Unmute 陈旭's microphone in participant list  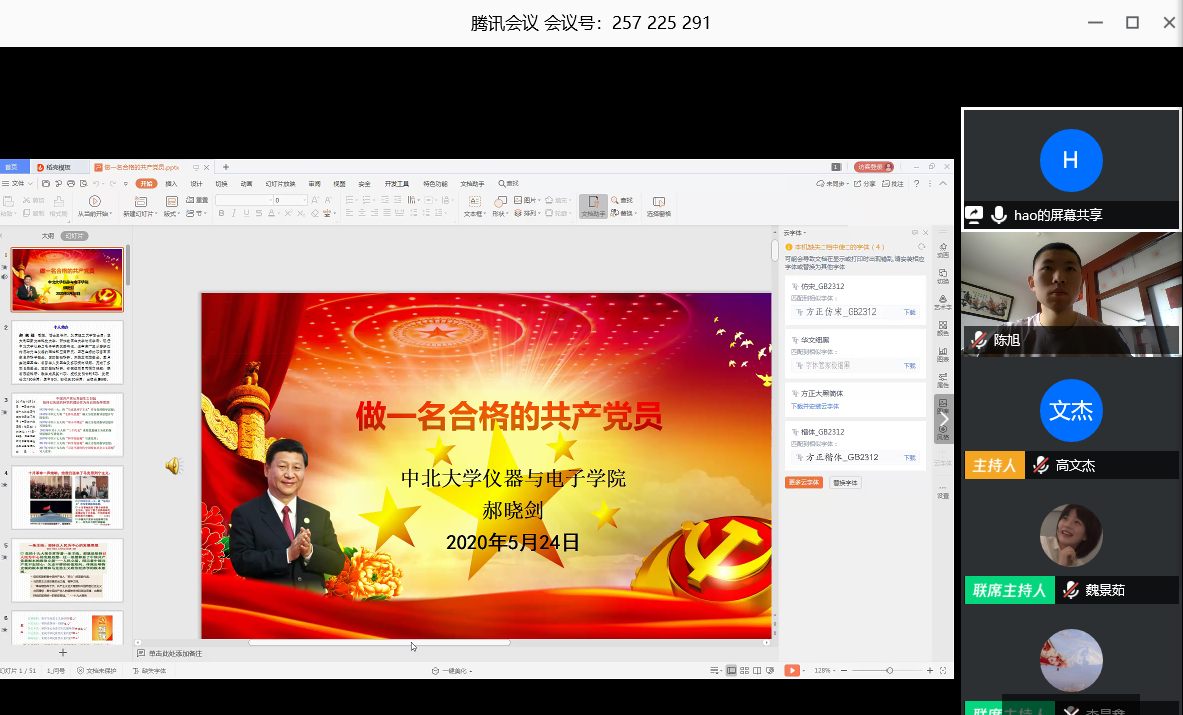pyautogui.click(x=978, y=340)
